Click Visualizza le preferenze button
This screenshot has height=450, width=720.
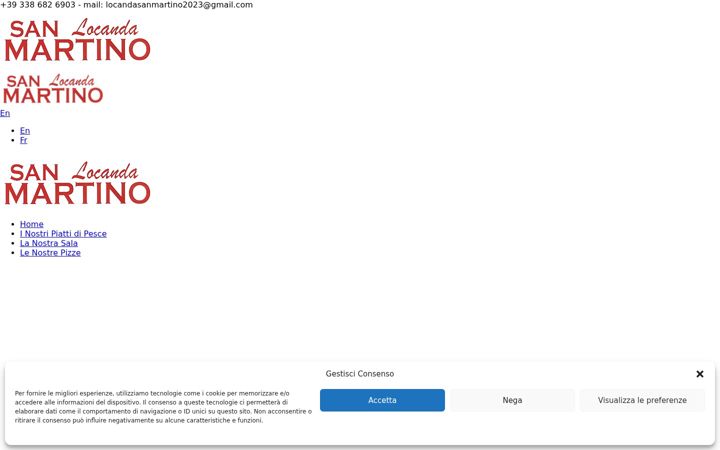coord(642,400)
